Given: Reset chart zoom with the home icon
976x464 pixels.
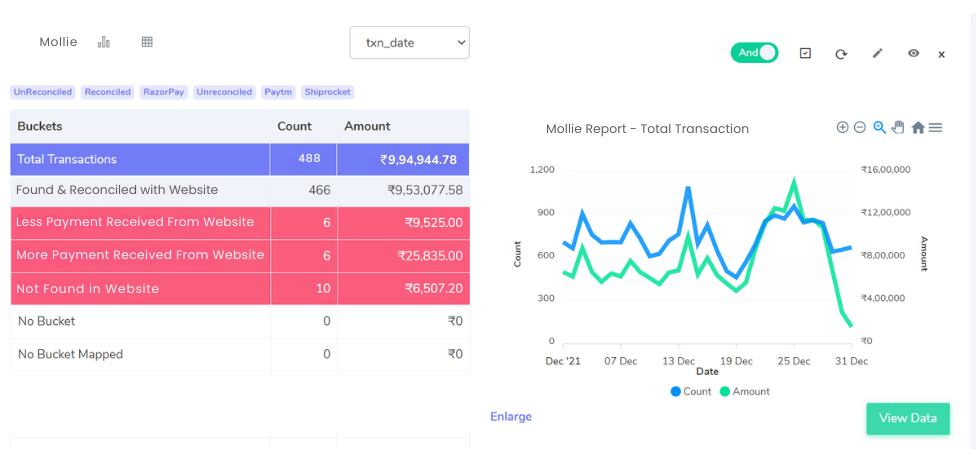Looking at the screenshot, I should (917, 128).
